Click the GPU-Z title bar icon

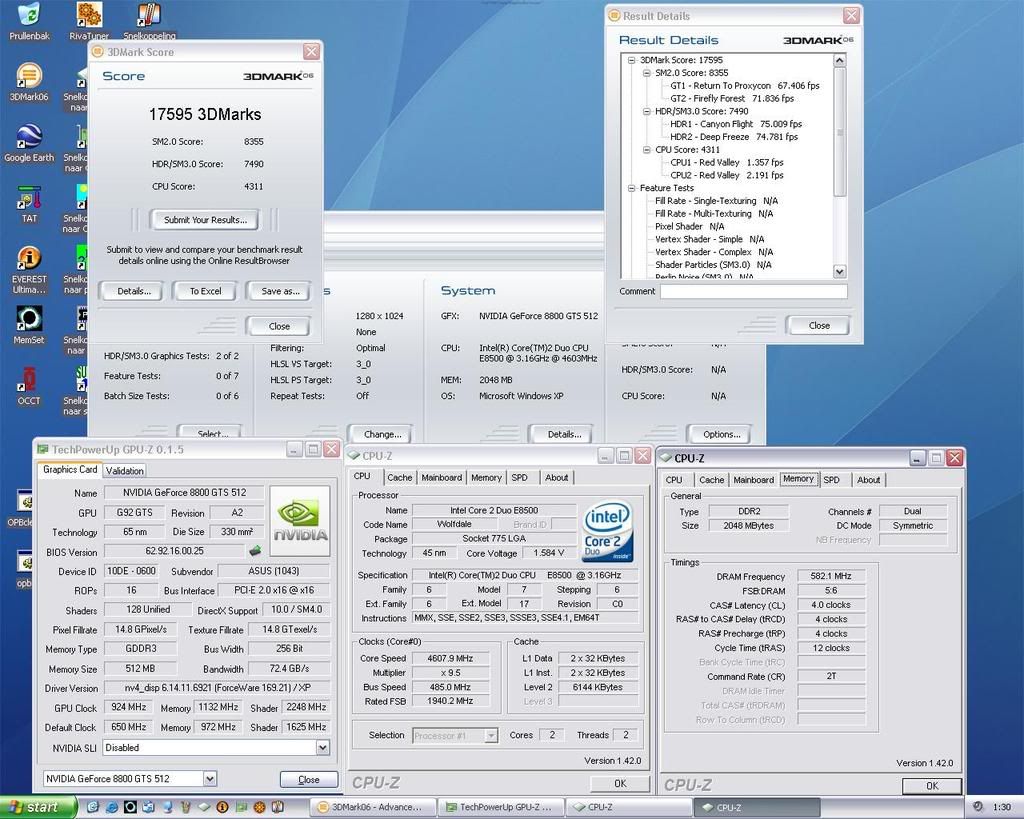click(x=43, y=449)
